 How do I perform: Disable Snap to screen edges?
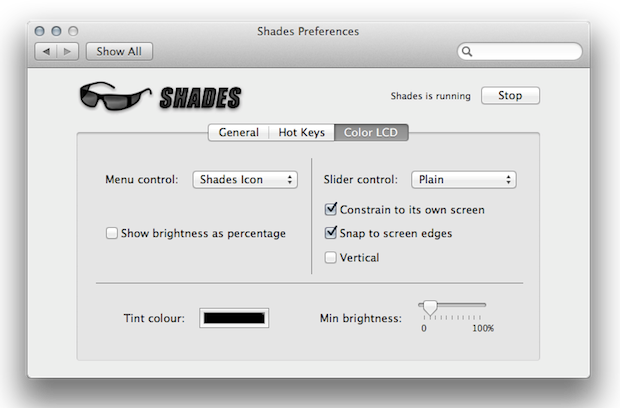point(331,233)
